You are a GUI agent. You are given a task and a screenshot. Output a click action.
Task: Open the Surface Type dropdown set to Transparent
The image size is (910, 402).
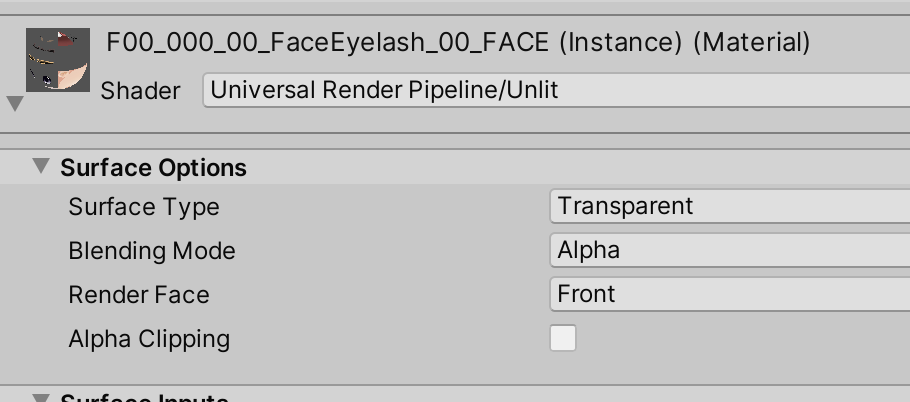click(x=729, y=207)
